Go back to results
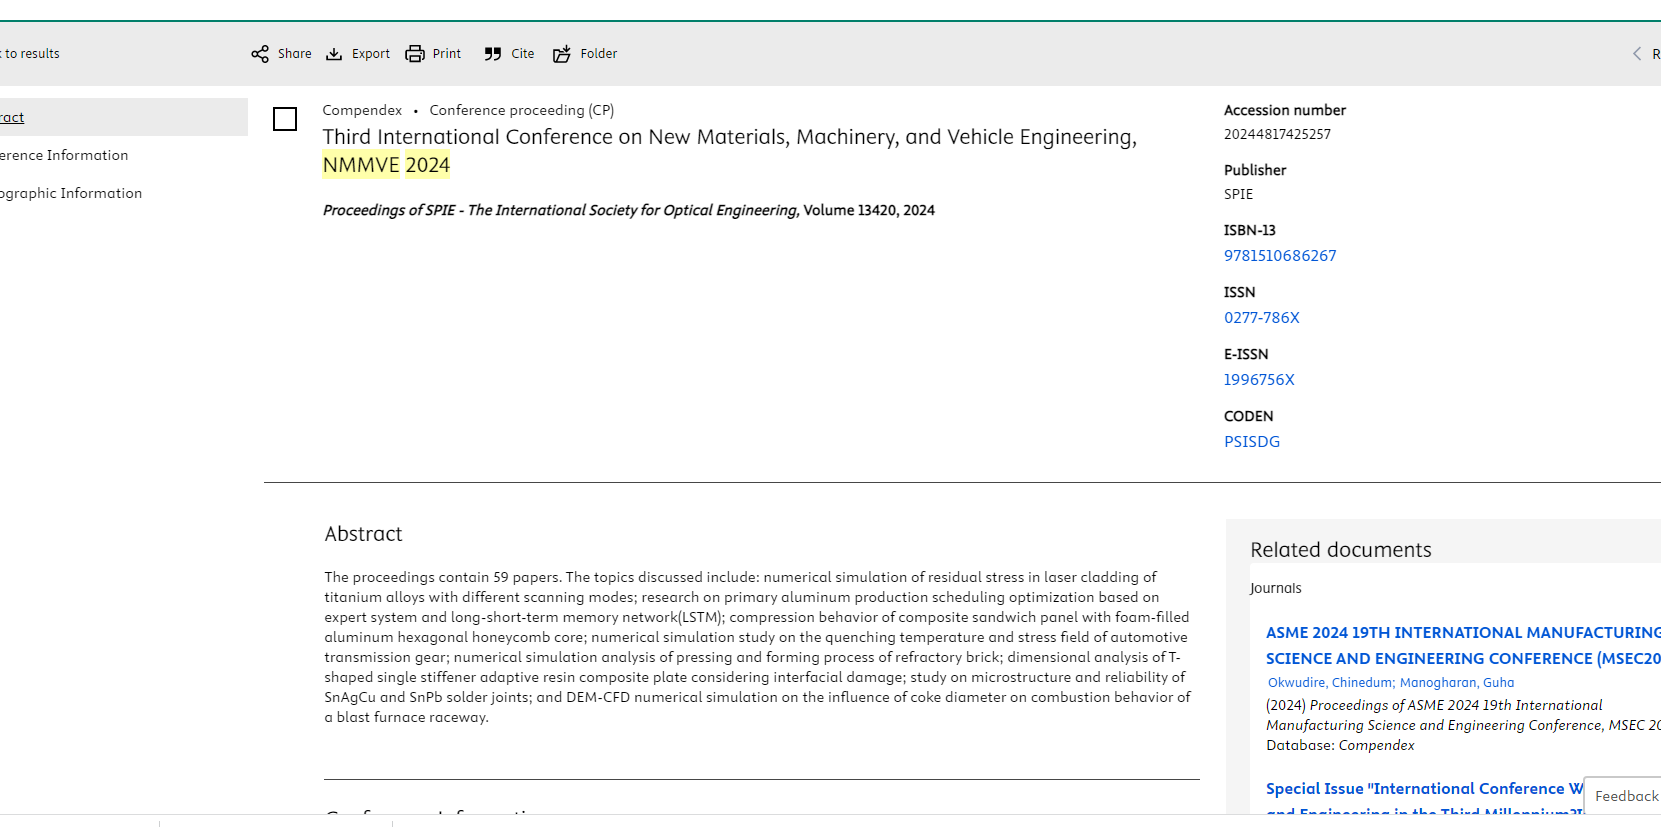The width and height of the screenshot is (1661, 827). [x=32, y=54]
